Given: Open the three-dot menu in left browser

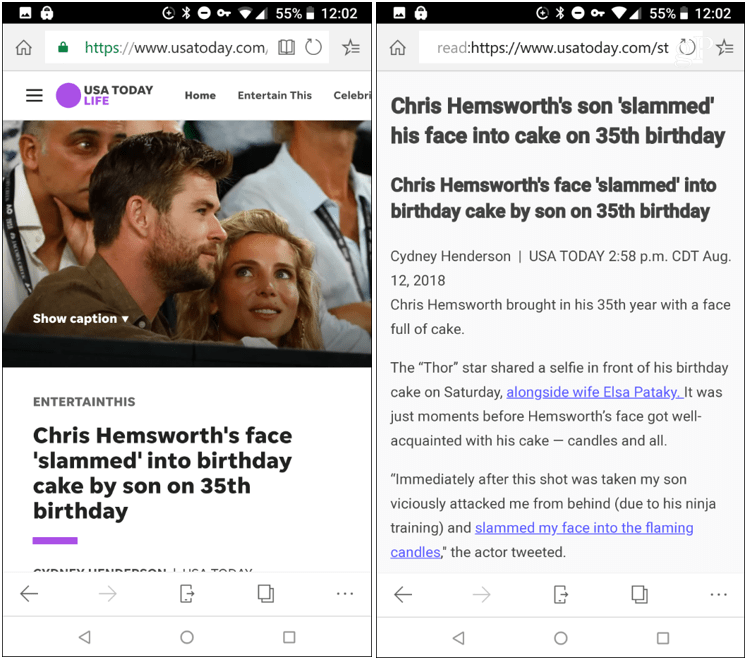Looking at the screenshot, I should [345, 593].
